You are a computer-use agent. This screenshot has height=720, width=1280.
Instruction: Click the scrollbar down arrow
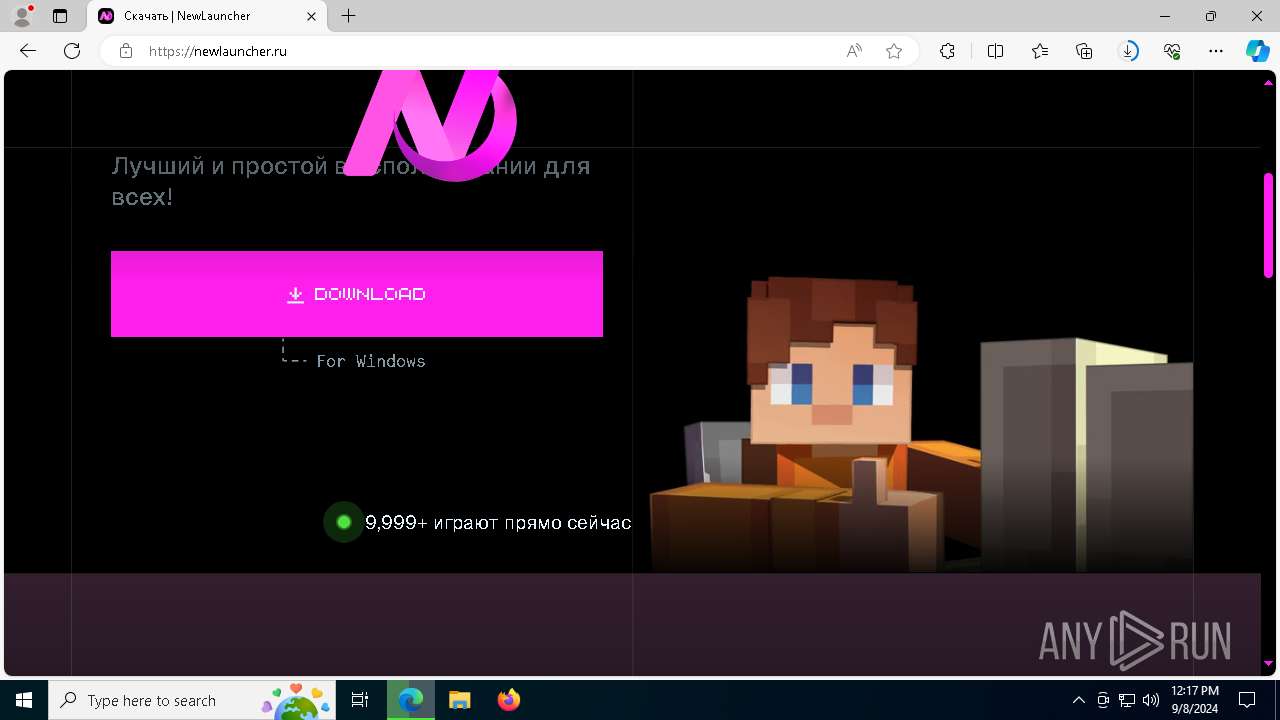[x=1268, y=663]
